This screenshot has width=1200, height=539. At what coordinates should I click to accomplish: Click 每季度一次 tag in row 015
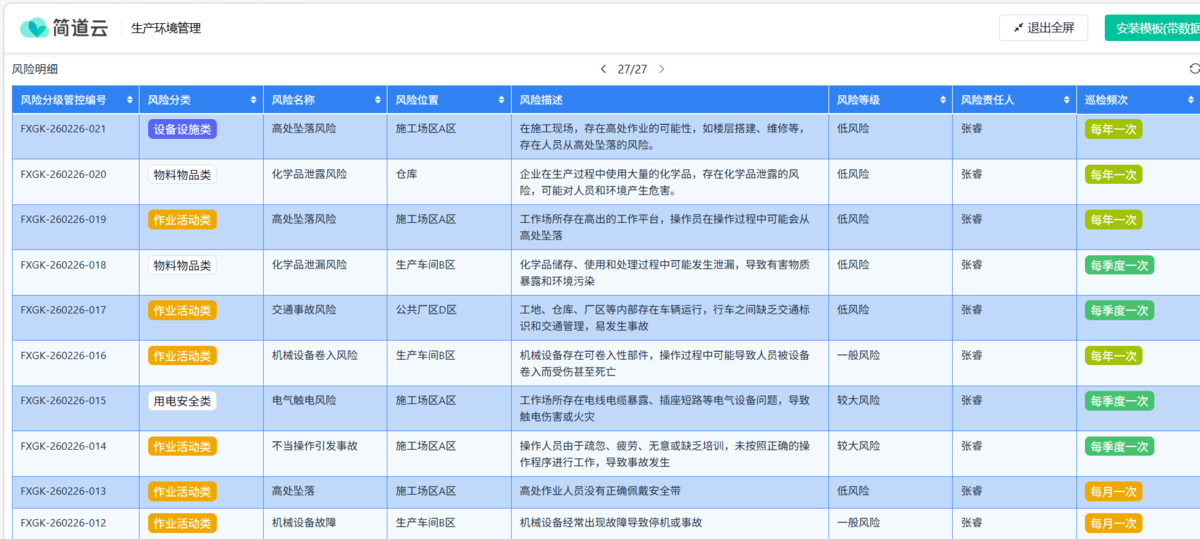[1119, 400]
